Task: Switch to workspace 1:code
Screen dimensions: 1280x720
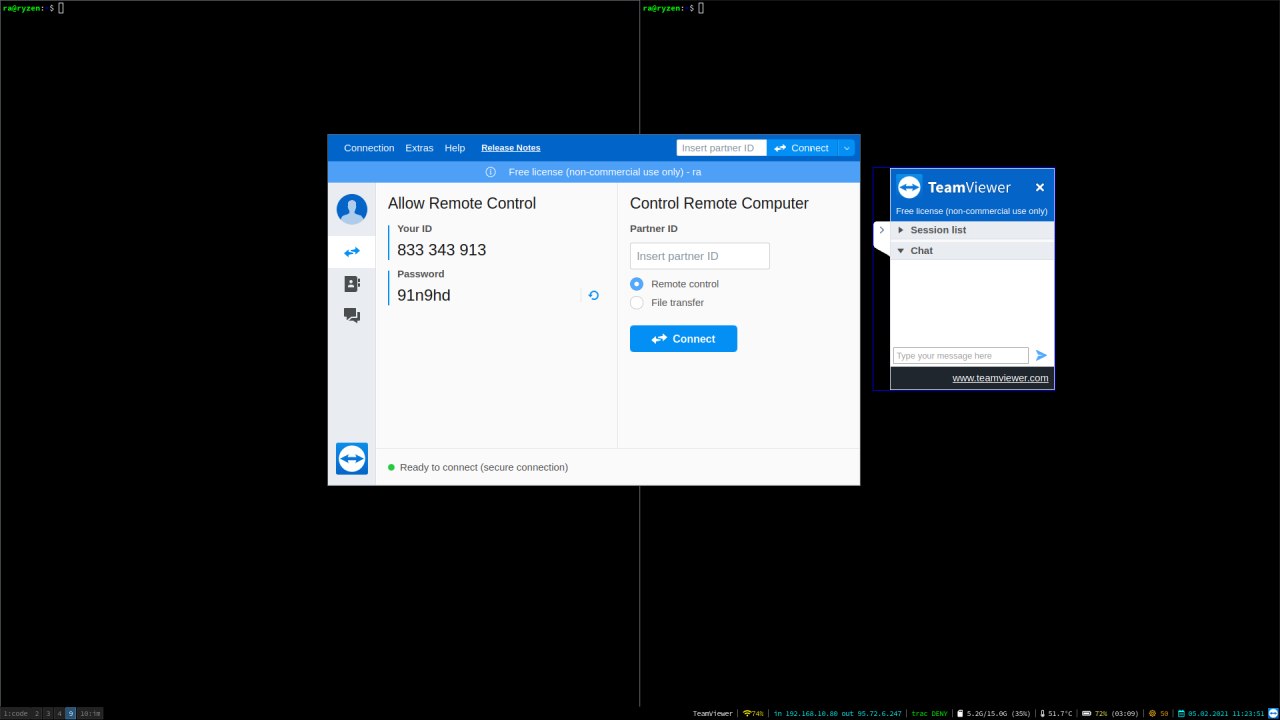Action: (15, 713)
